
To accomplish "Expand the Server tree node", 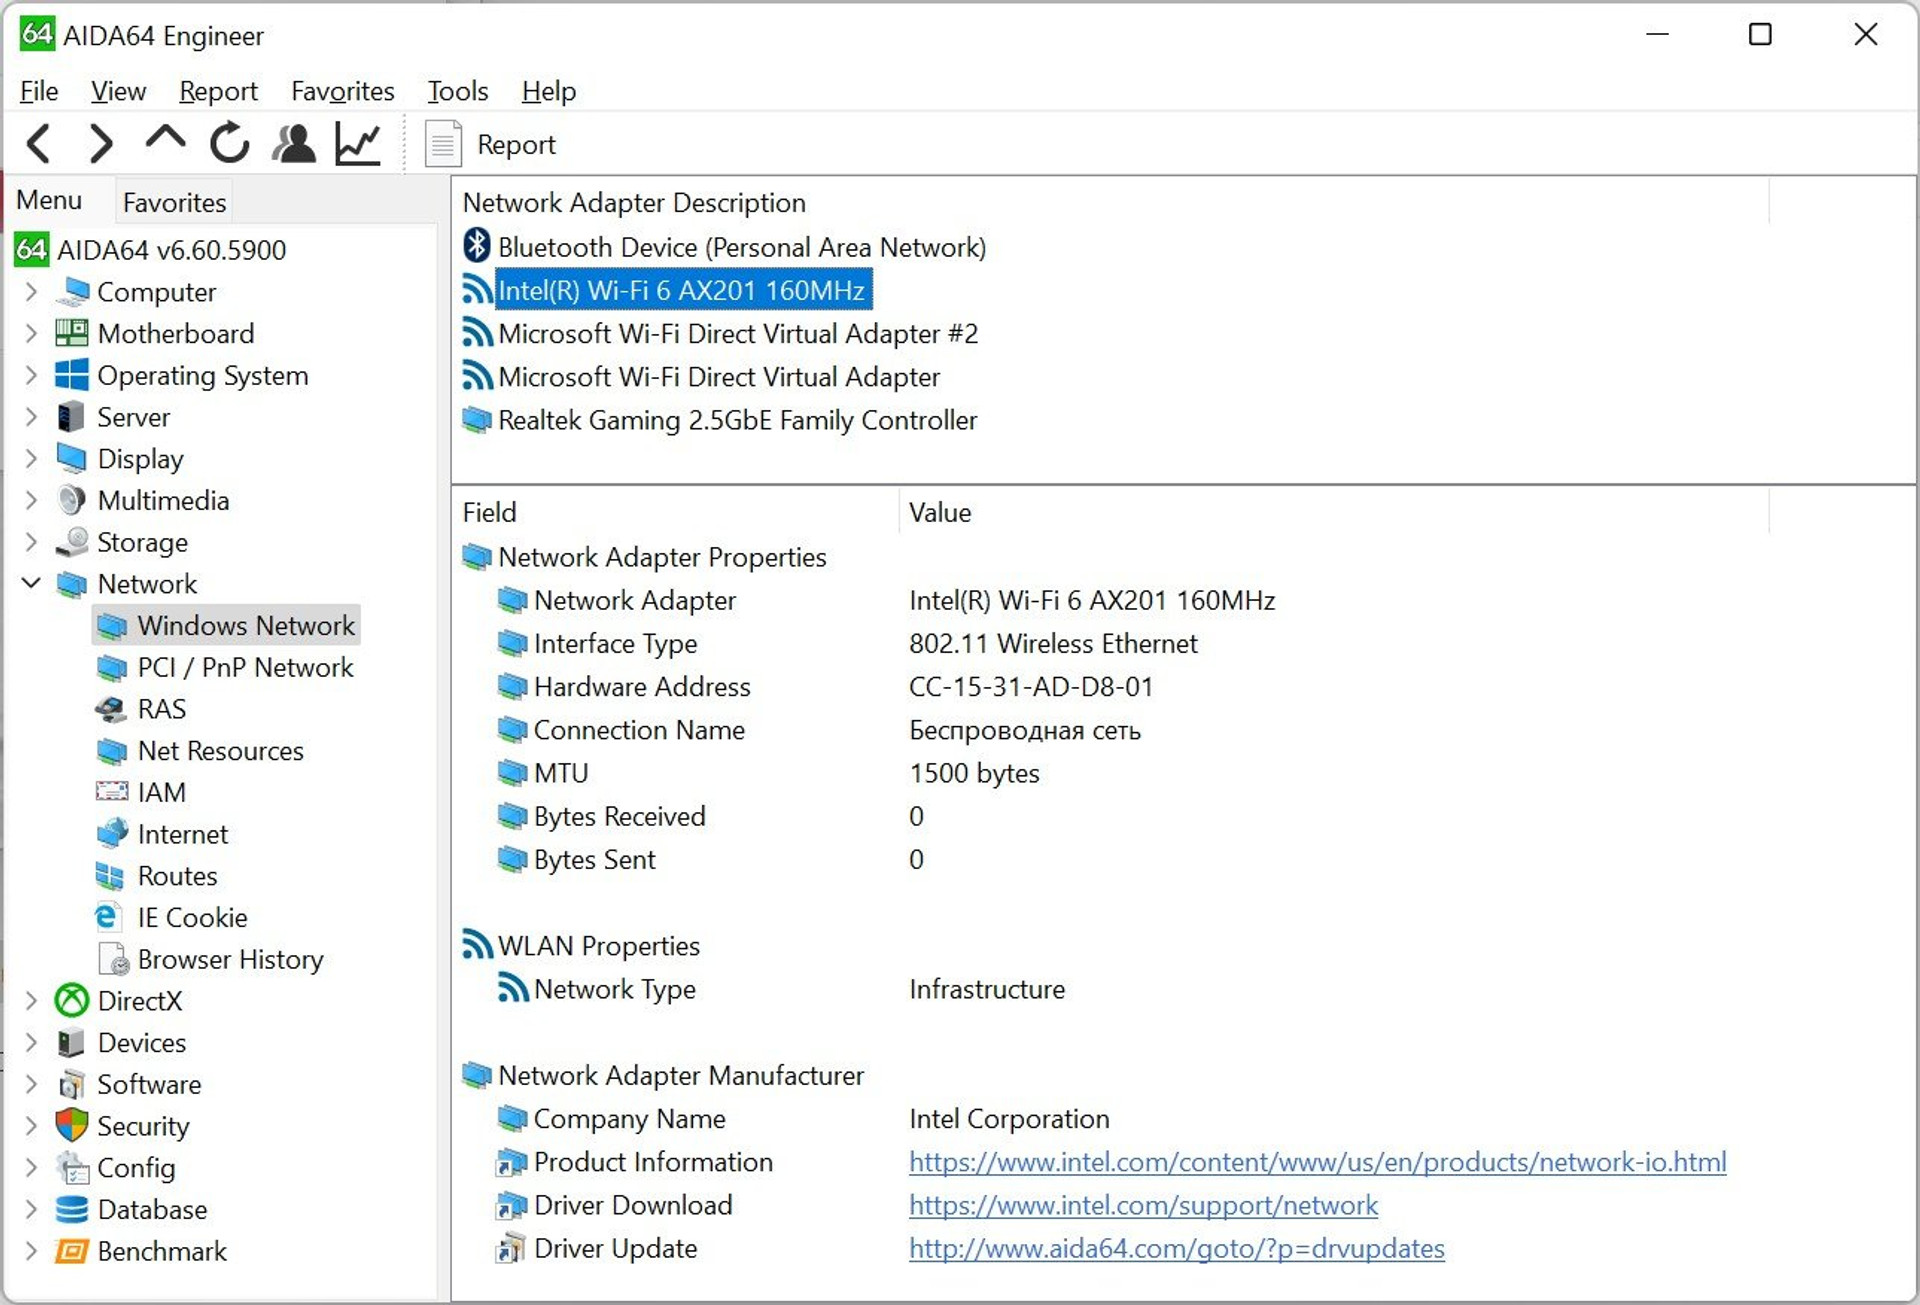I will [31, 417].
